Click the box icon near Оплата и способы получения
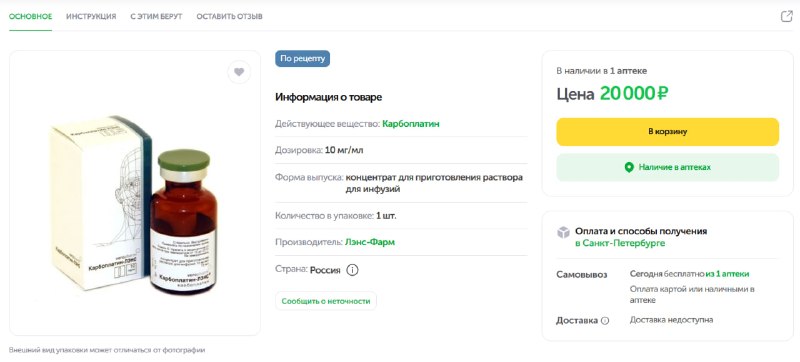800x362 pixels. (563, 232)
